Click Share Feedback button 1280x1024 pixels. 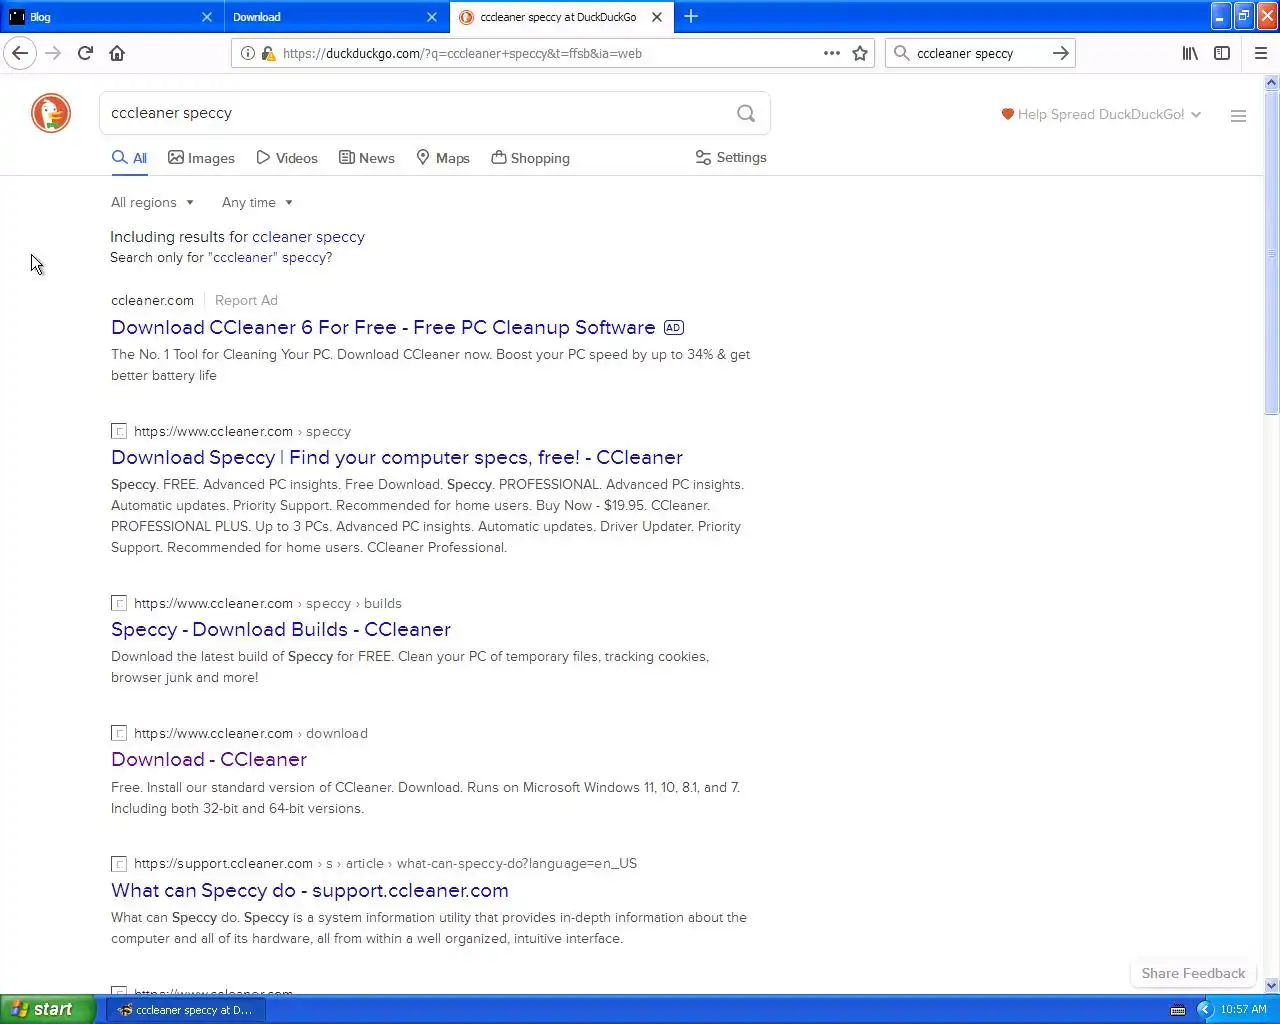point(1193,973)
